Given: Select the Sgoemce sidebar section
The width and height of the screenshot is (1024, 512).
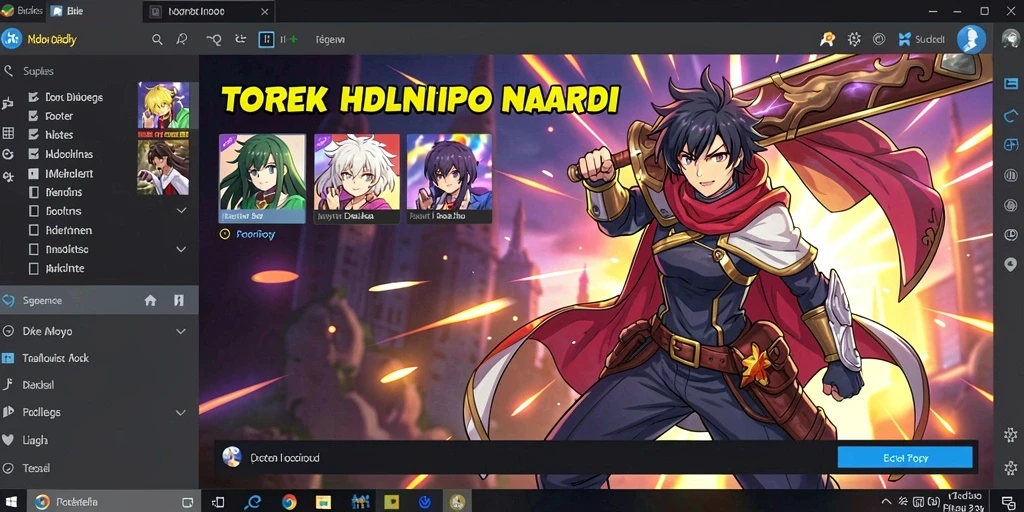Looking at the screenshot, I should pos(99,300).
